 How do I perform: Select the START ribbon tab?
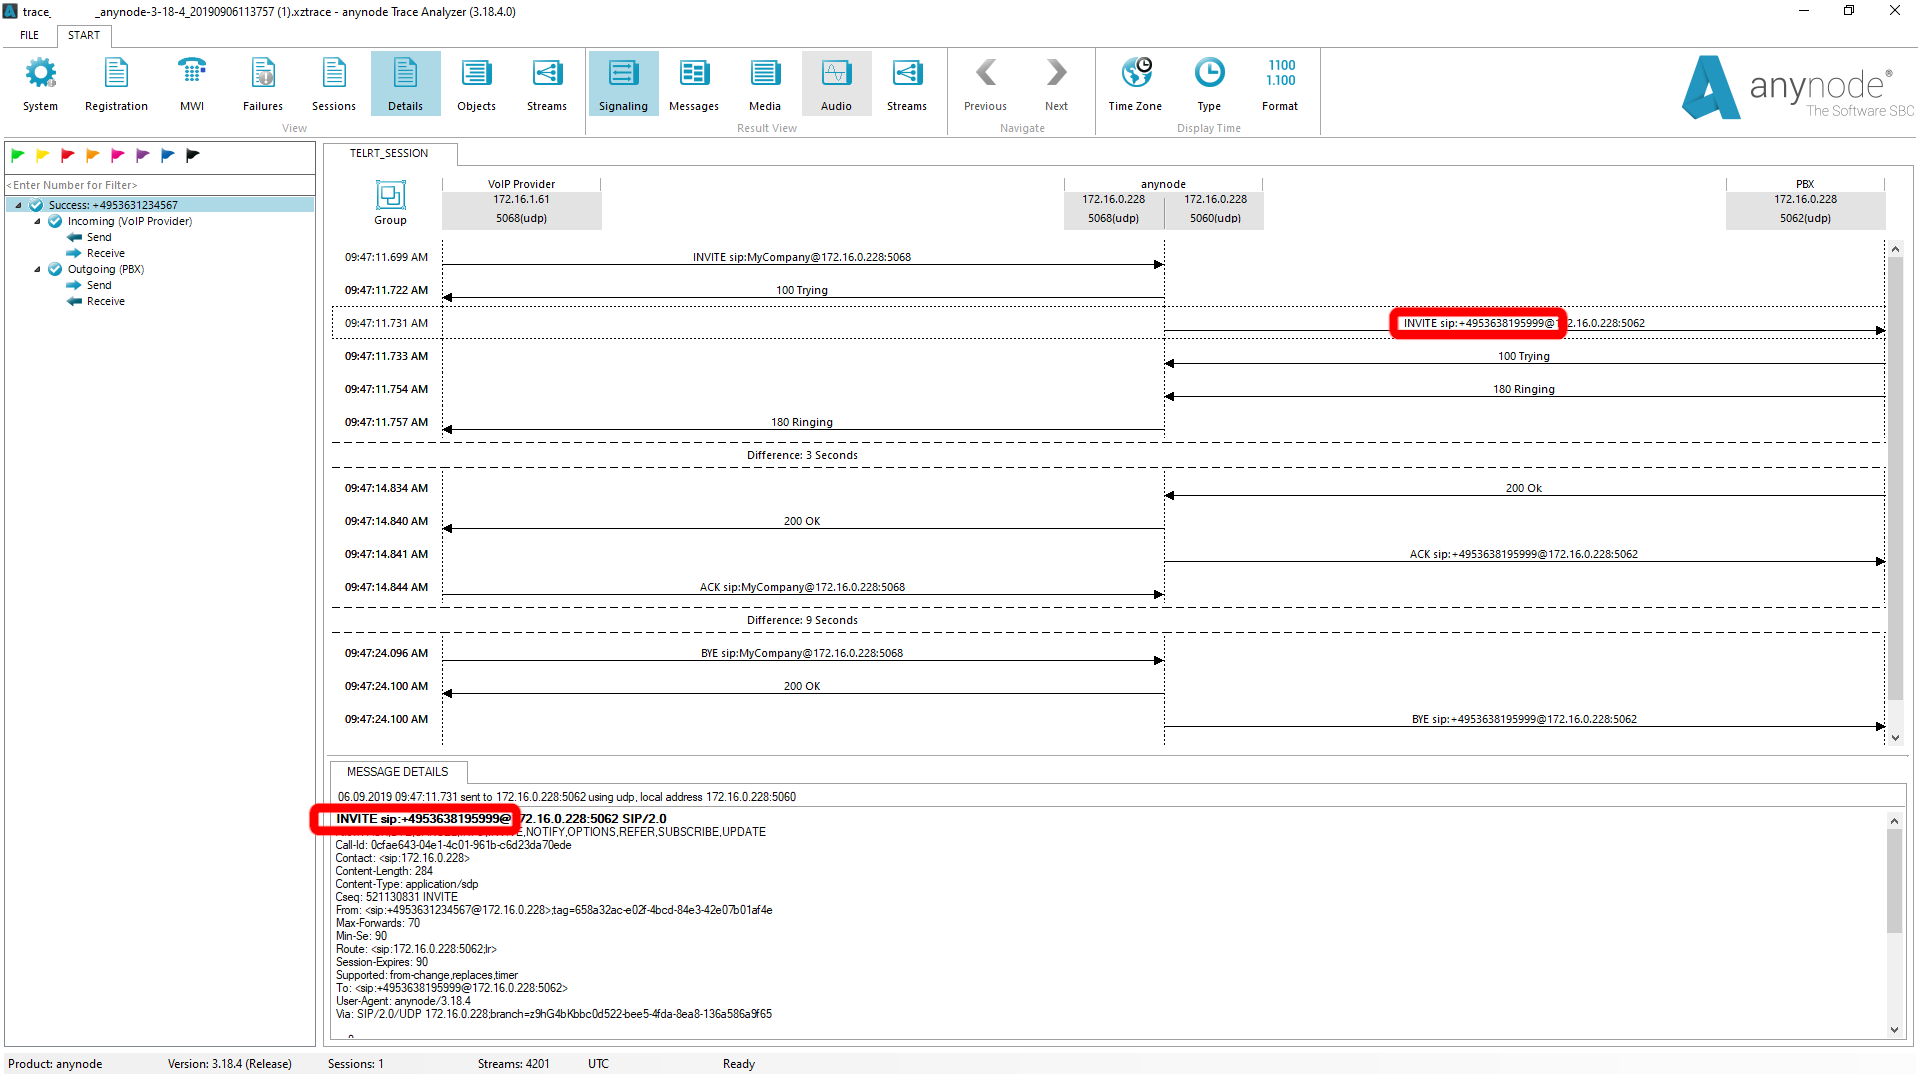84,35
